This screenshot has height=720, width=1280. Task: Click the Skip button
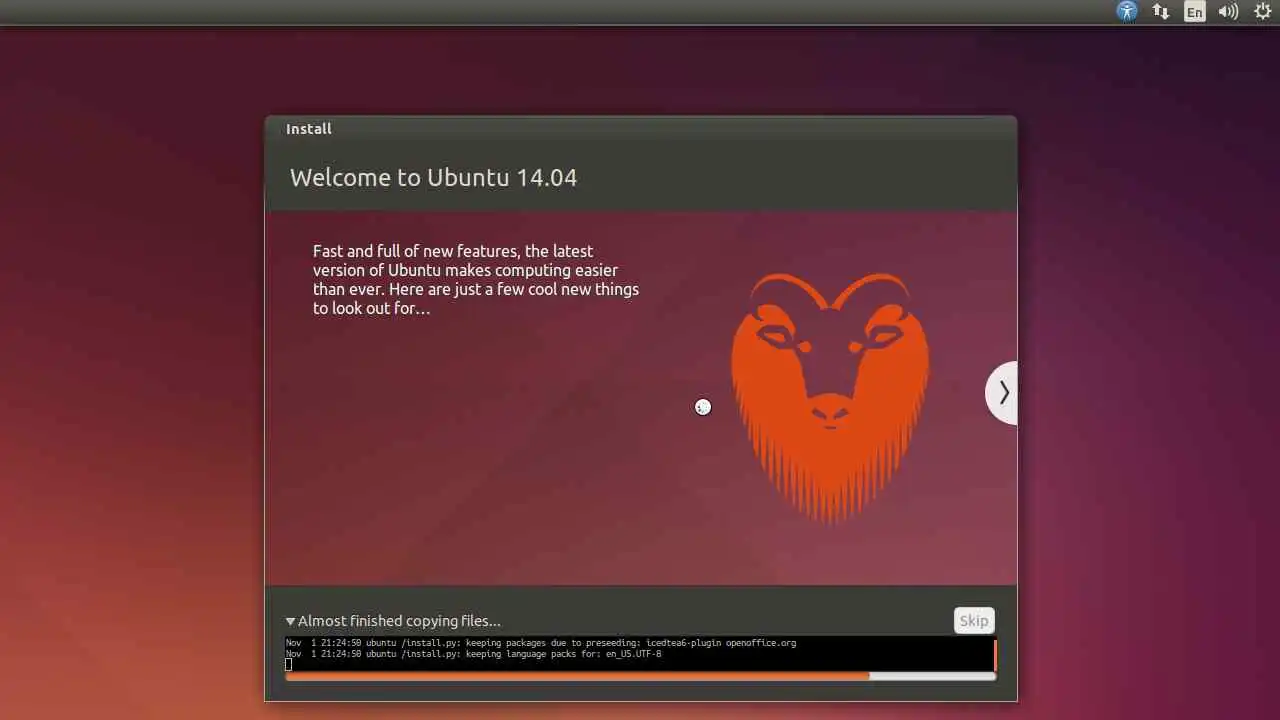[974, 620]
